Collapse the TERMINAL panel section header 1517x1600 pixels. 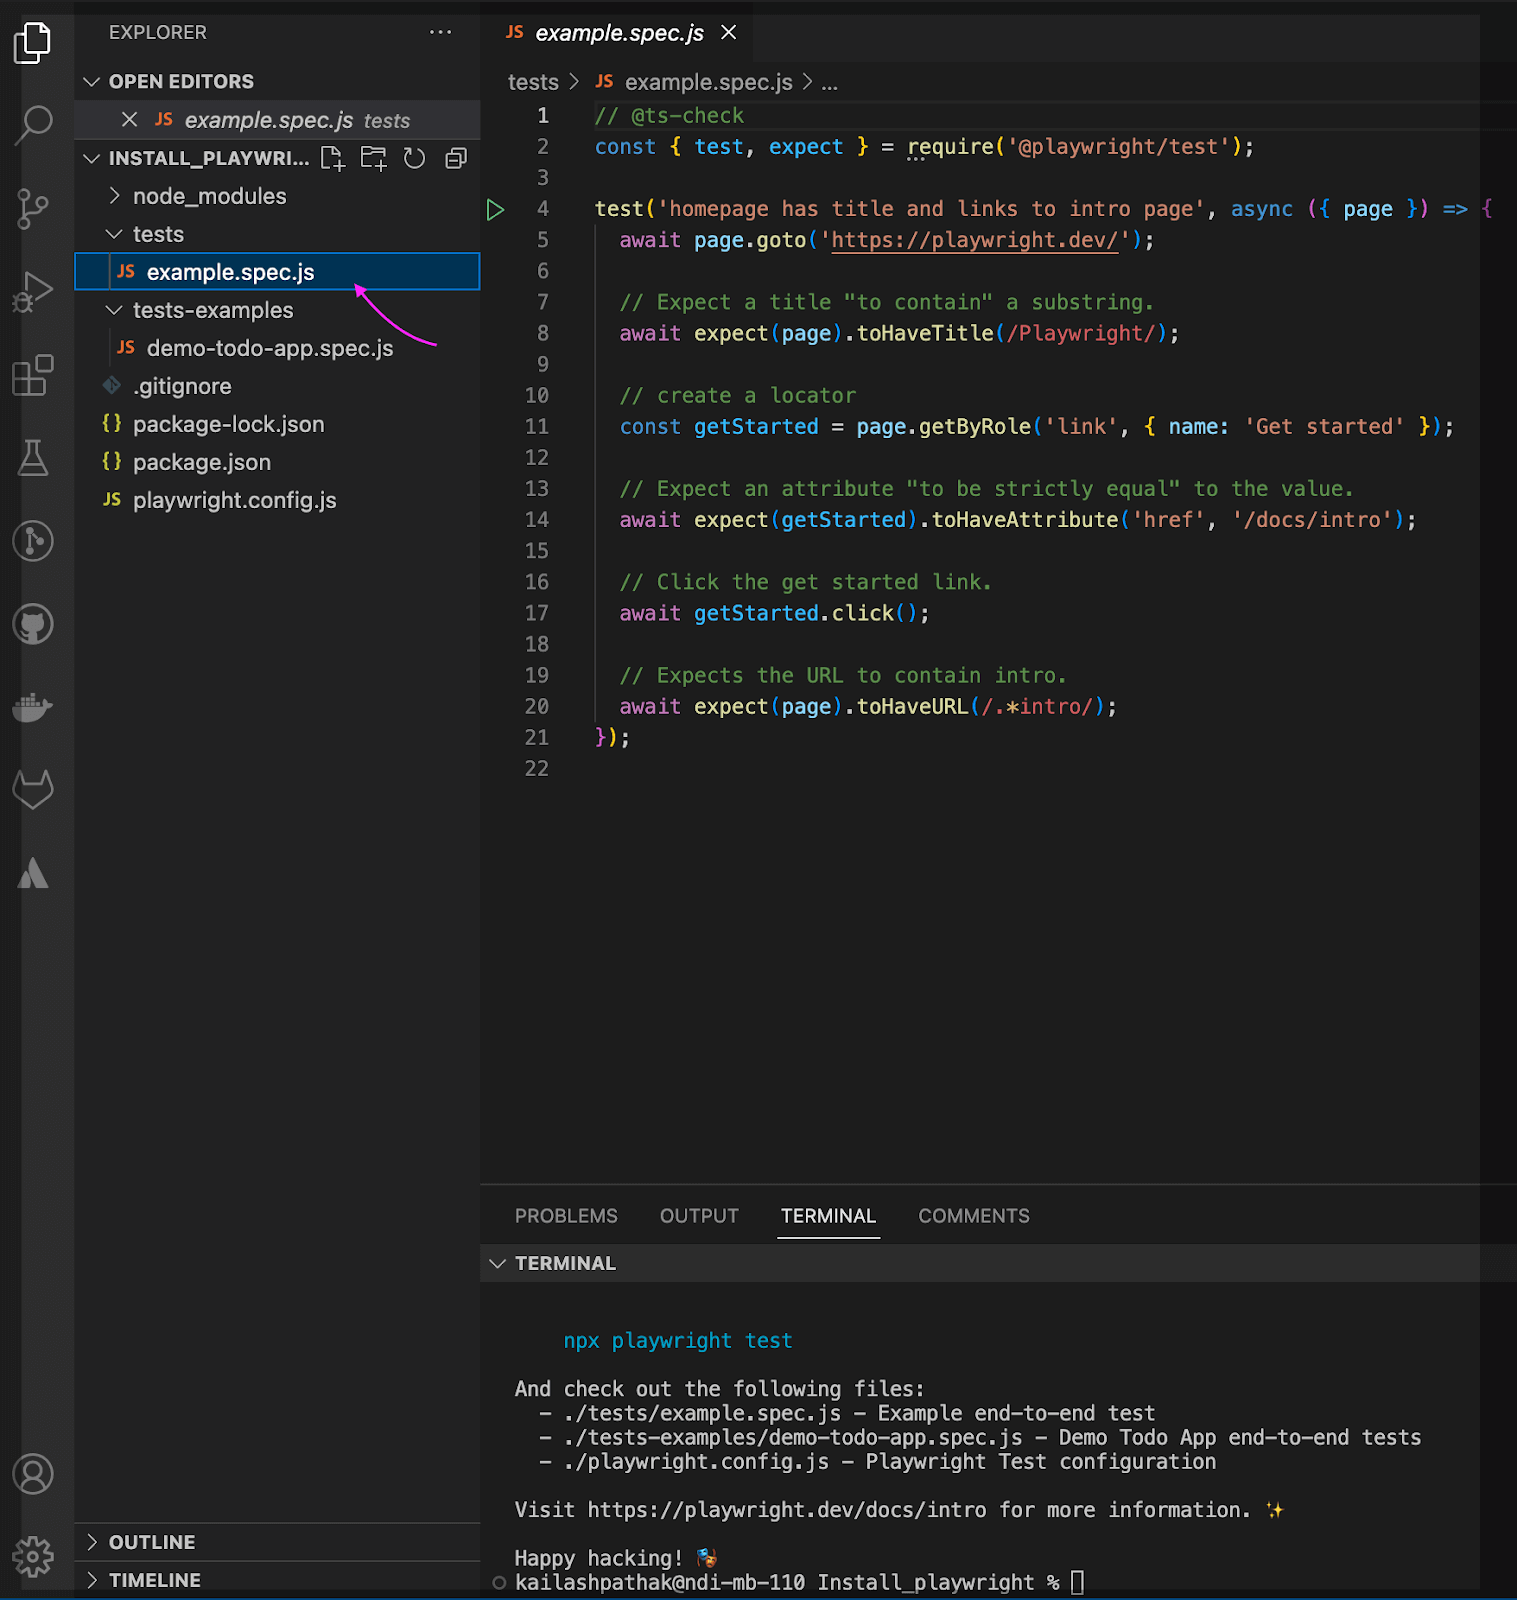coord(497,1263)
